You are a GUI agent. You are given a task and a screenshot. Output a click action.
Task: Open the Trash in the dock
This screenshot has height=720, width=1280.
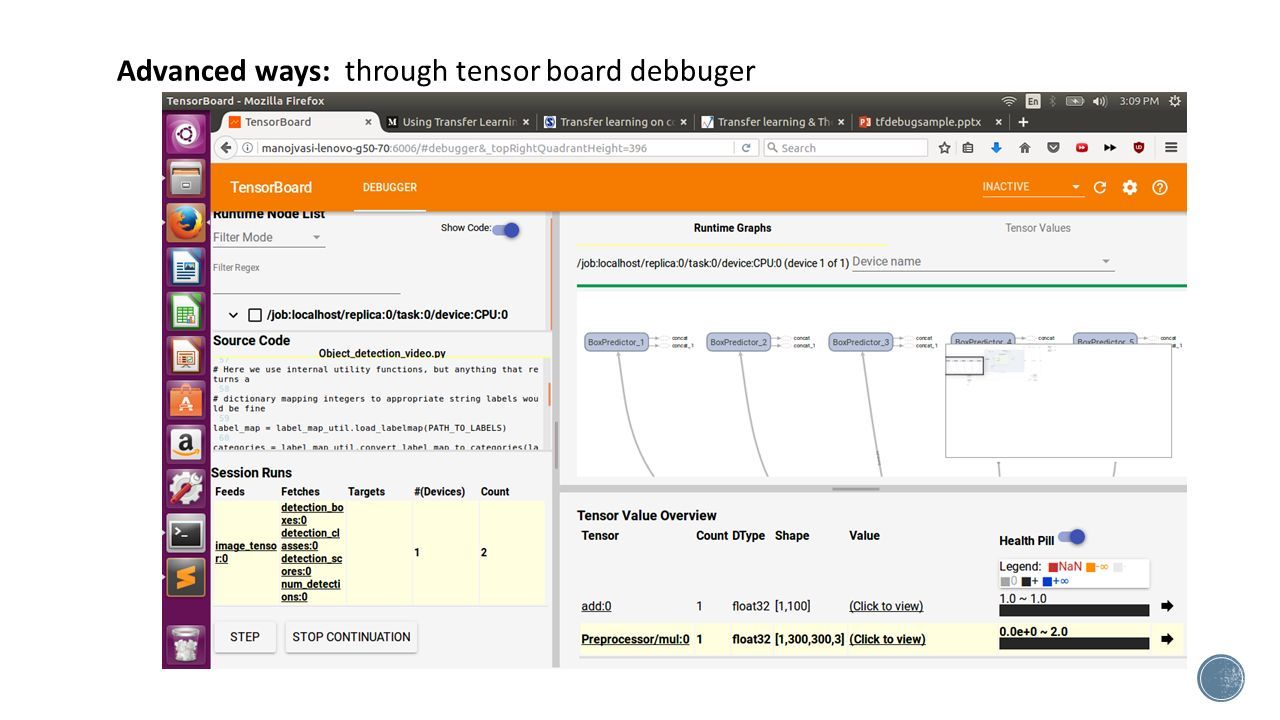pos(186,644)
